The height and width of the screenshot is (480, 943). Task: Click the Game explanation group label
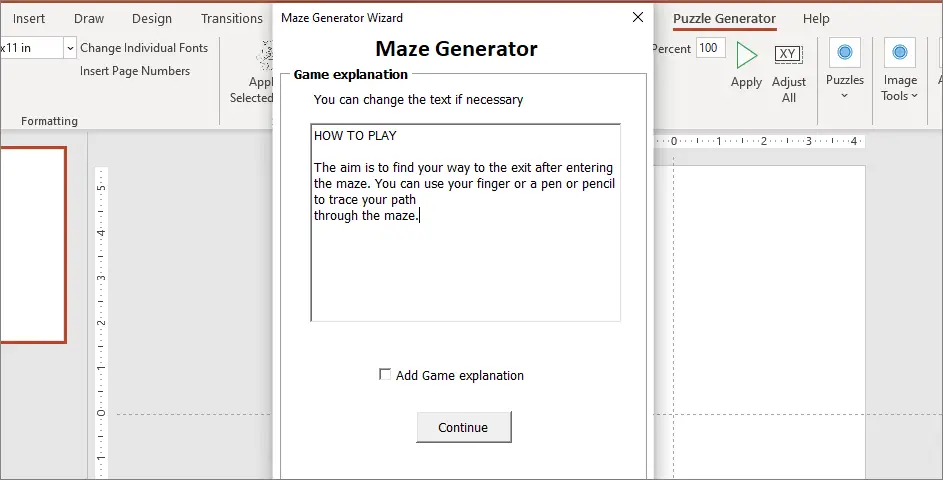pyautogui.click(x=351, y=75)
